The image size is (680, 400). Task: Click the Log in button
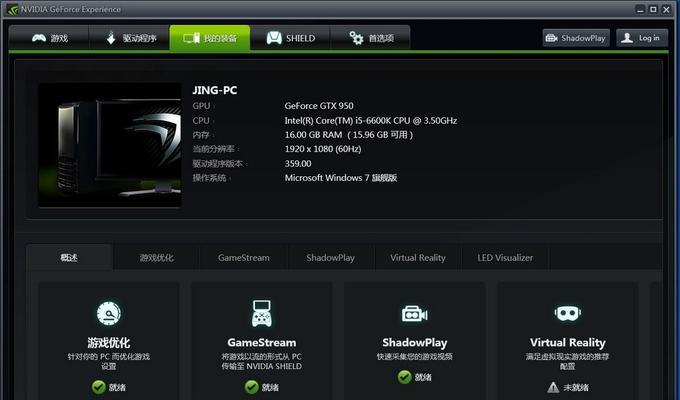coord(642,38)
